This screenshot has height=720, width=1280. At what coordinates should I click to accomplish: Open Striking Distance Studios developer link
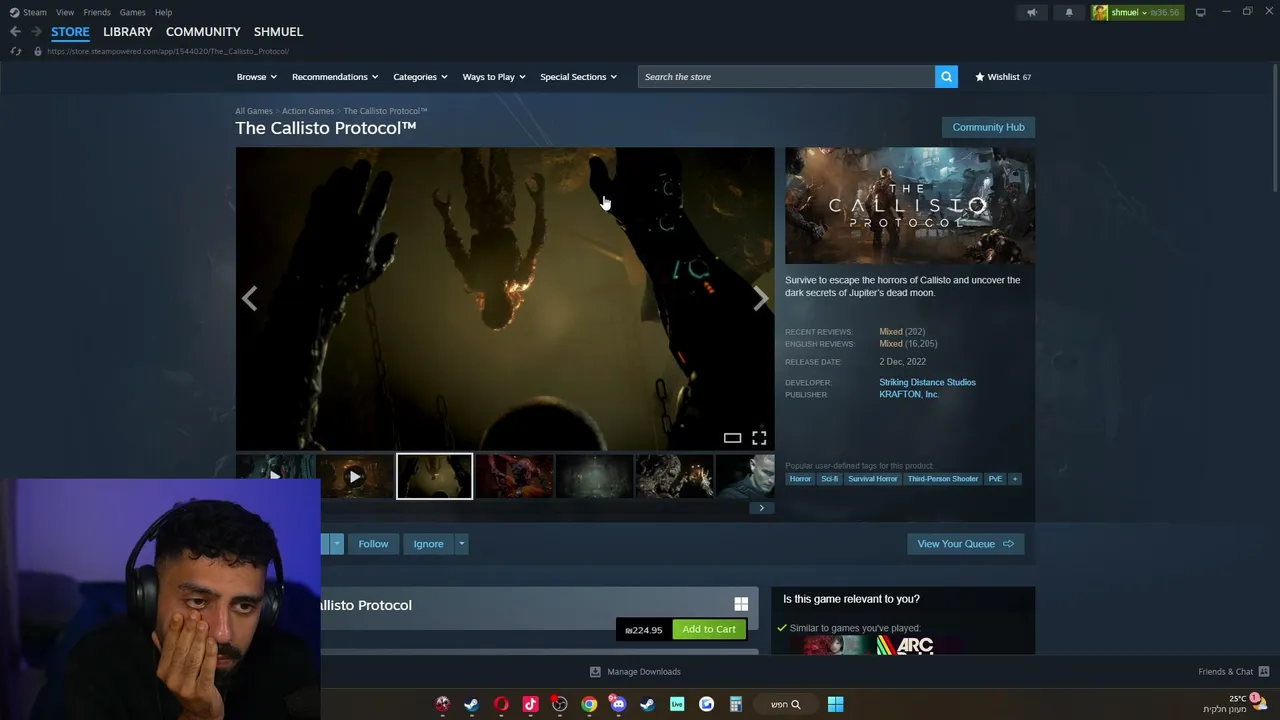[x=927, y=382]
